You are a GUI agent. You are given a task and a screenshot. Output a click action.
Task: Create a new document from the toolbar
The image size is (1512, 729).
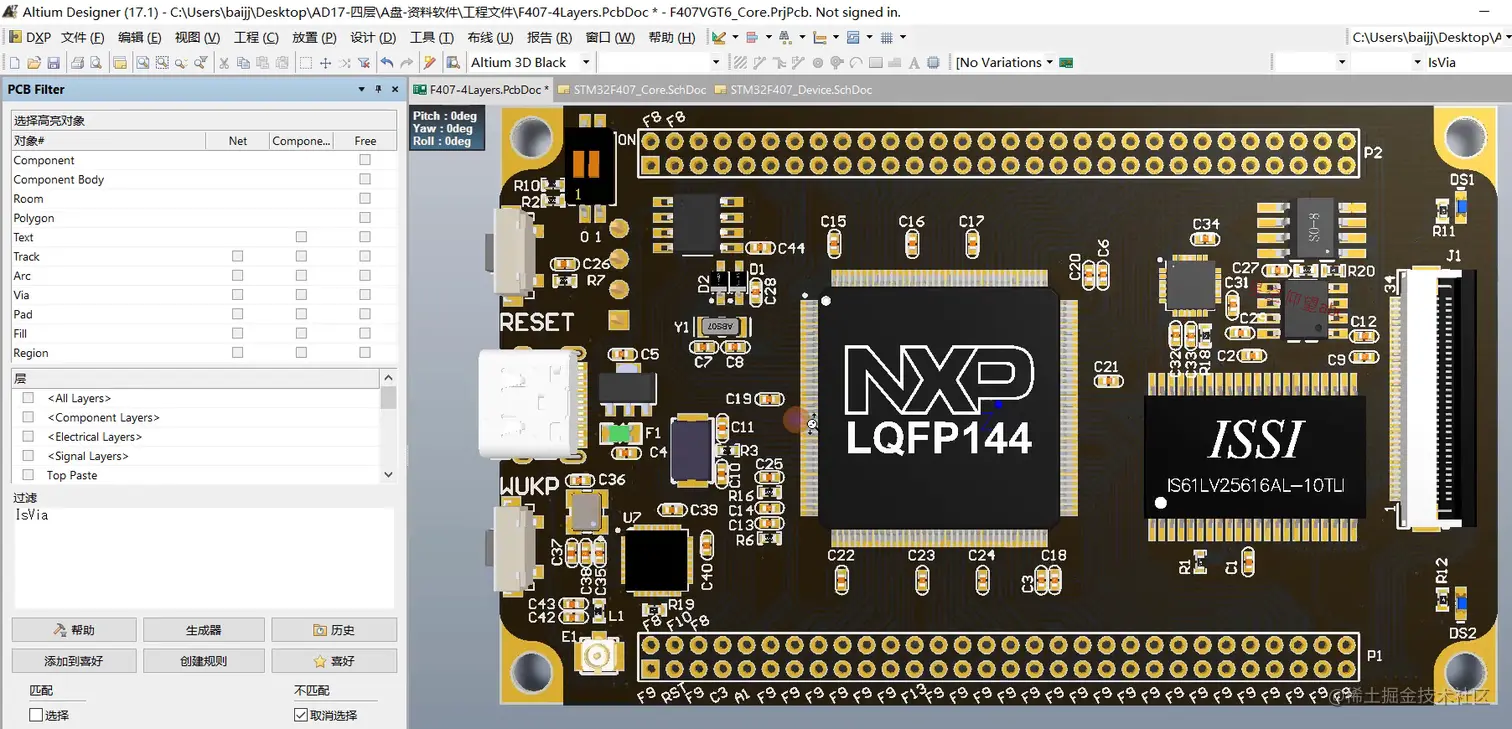coord(14,62)
